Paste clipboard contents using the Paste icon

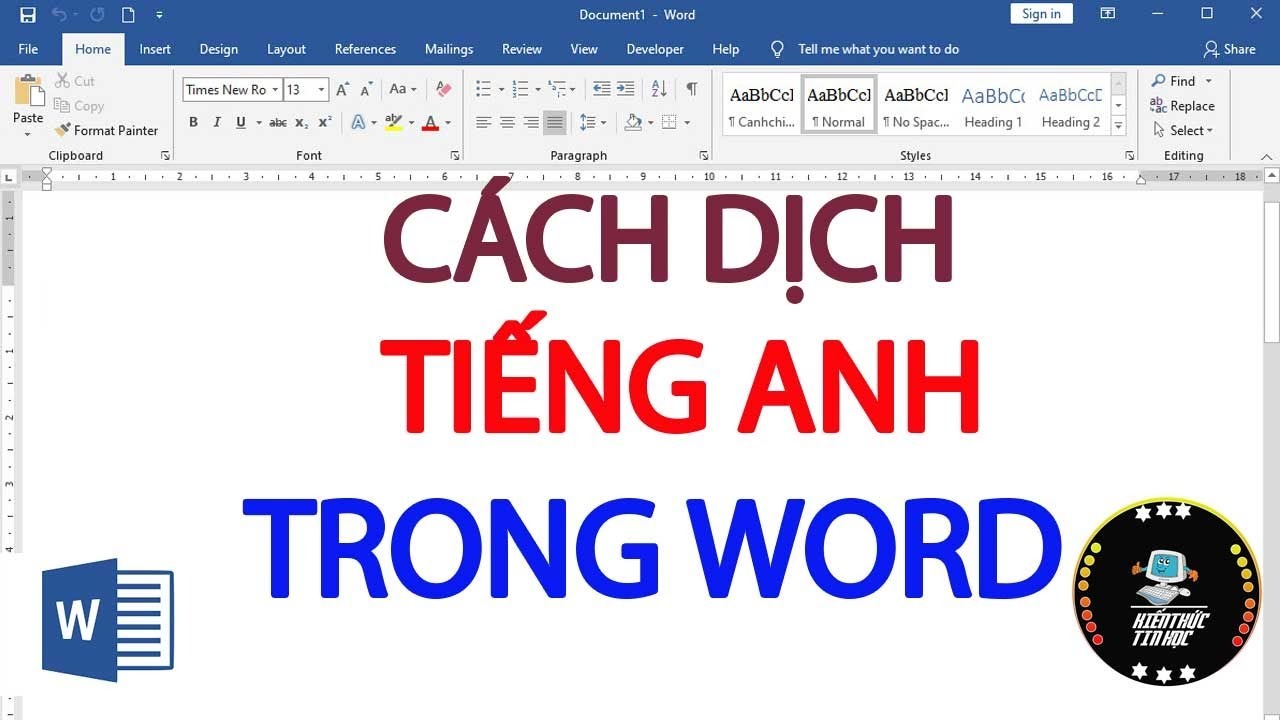(28, 91)
